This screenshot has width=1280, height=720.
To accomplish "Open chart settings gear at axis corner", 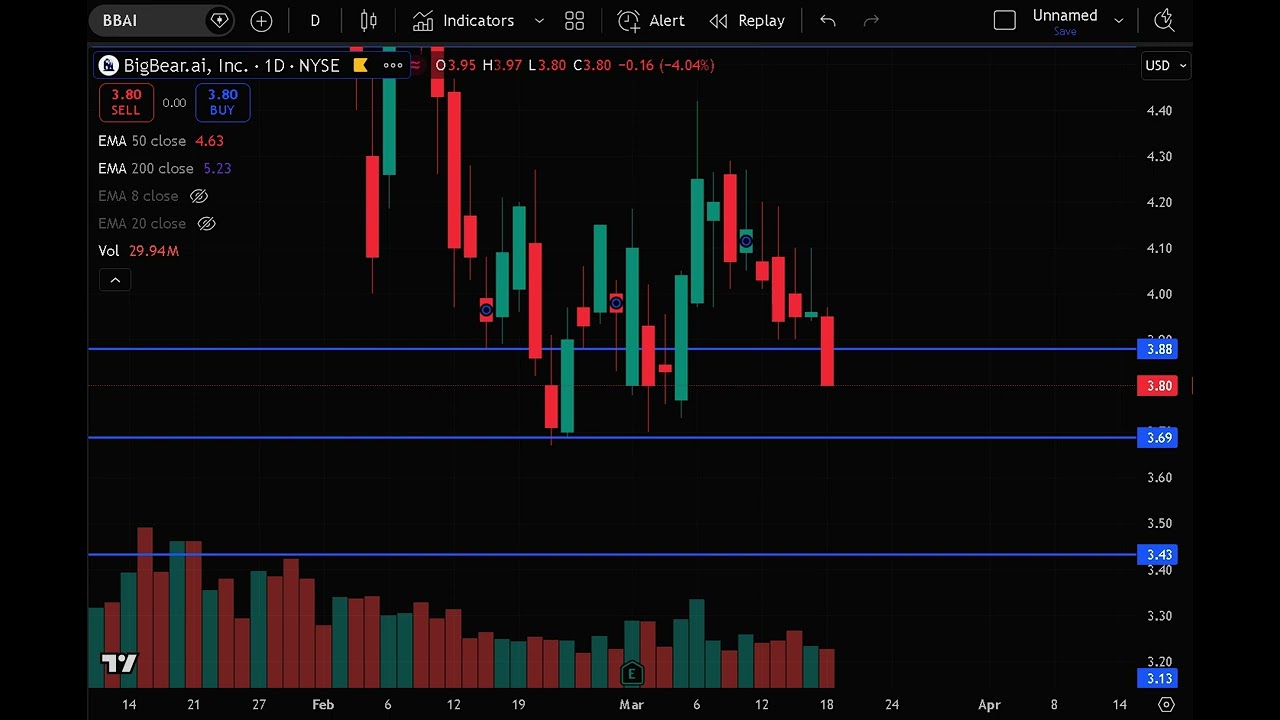I will [1166, 704].
